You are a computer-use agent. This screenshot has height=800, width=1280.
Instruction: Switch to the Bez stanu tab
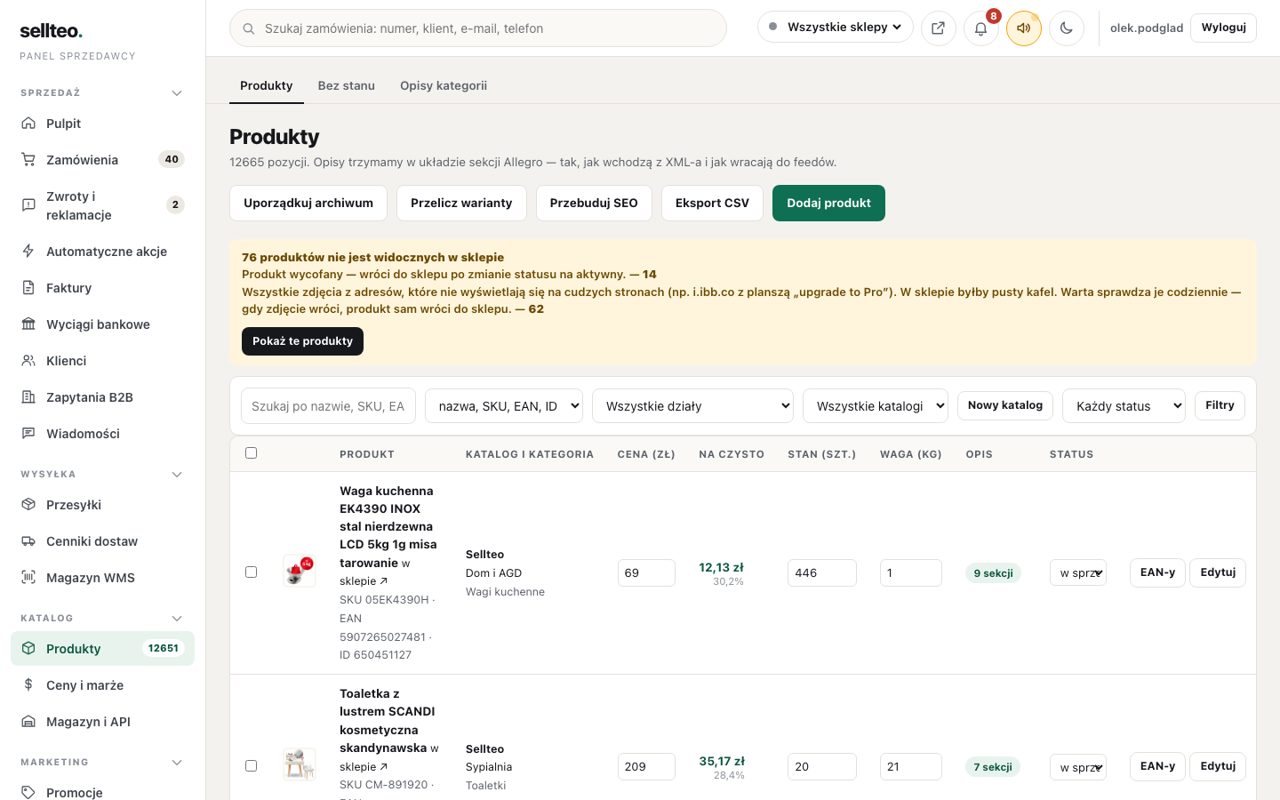click(x=346, y=86)
